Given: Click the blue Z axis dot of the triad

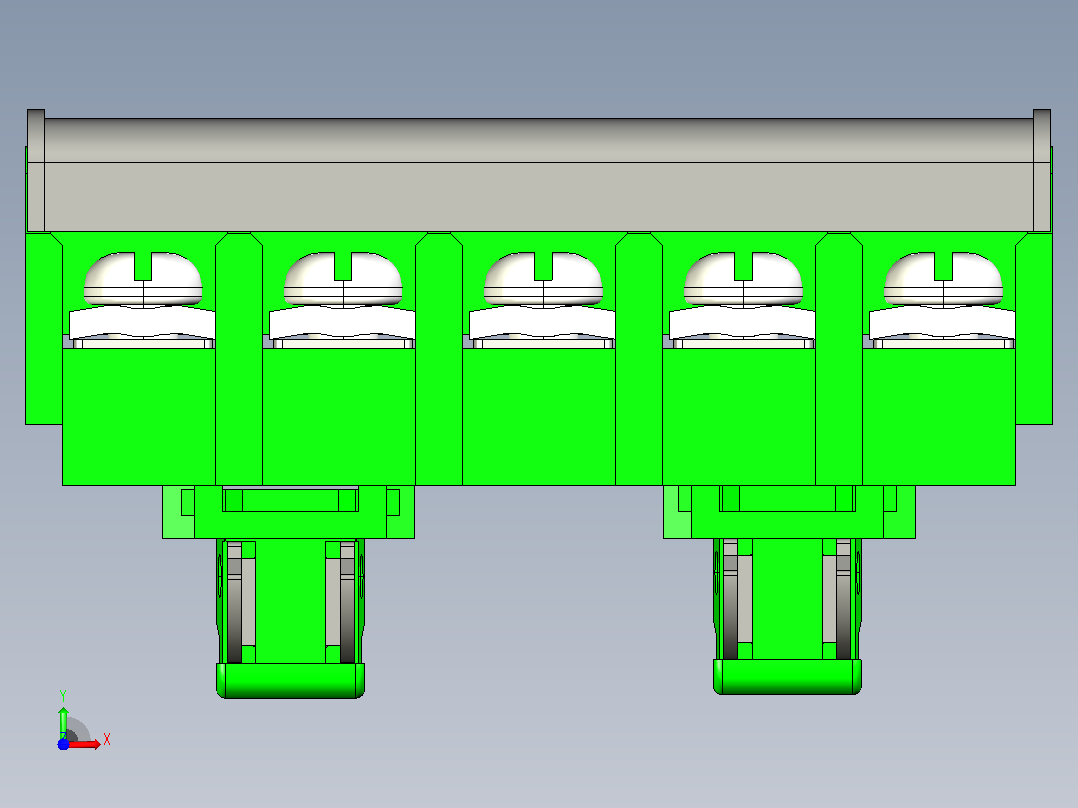Looking at the screenshot, I should coord(63,744).
